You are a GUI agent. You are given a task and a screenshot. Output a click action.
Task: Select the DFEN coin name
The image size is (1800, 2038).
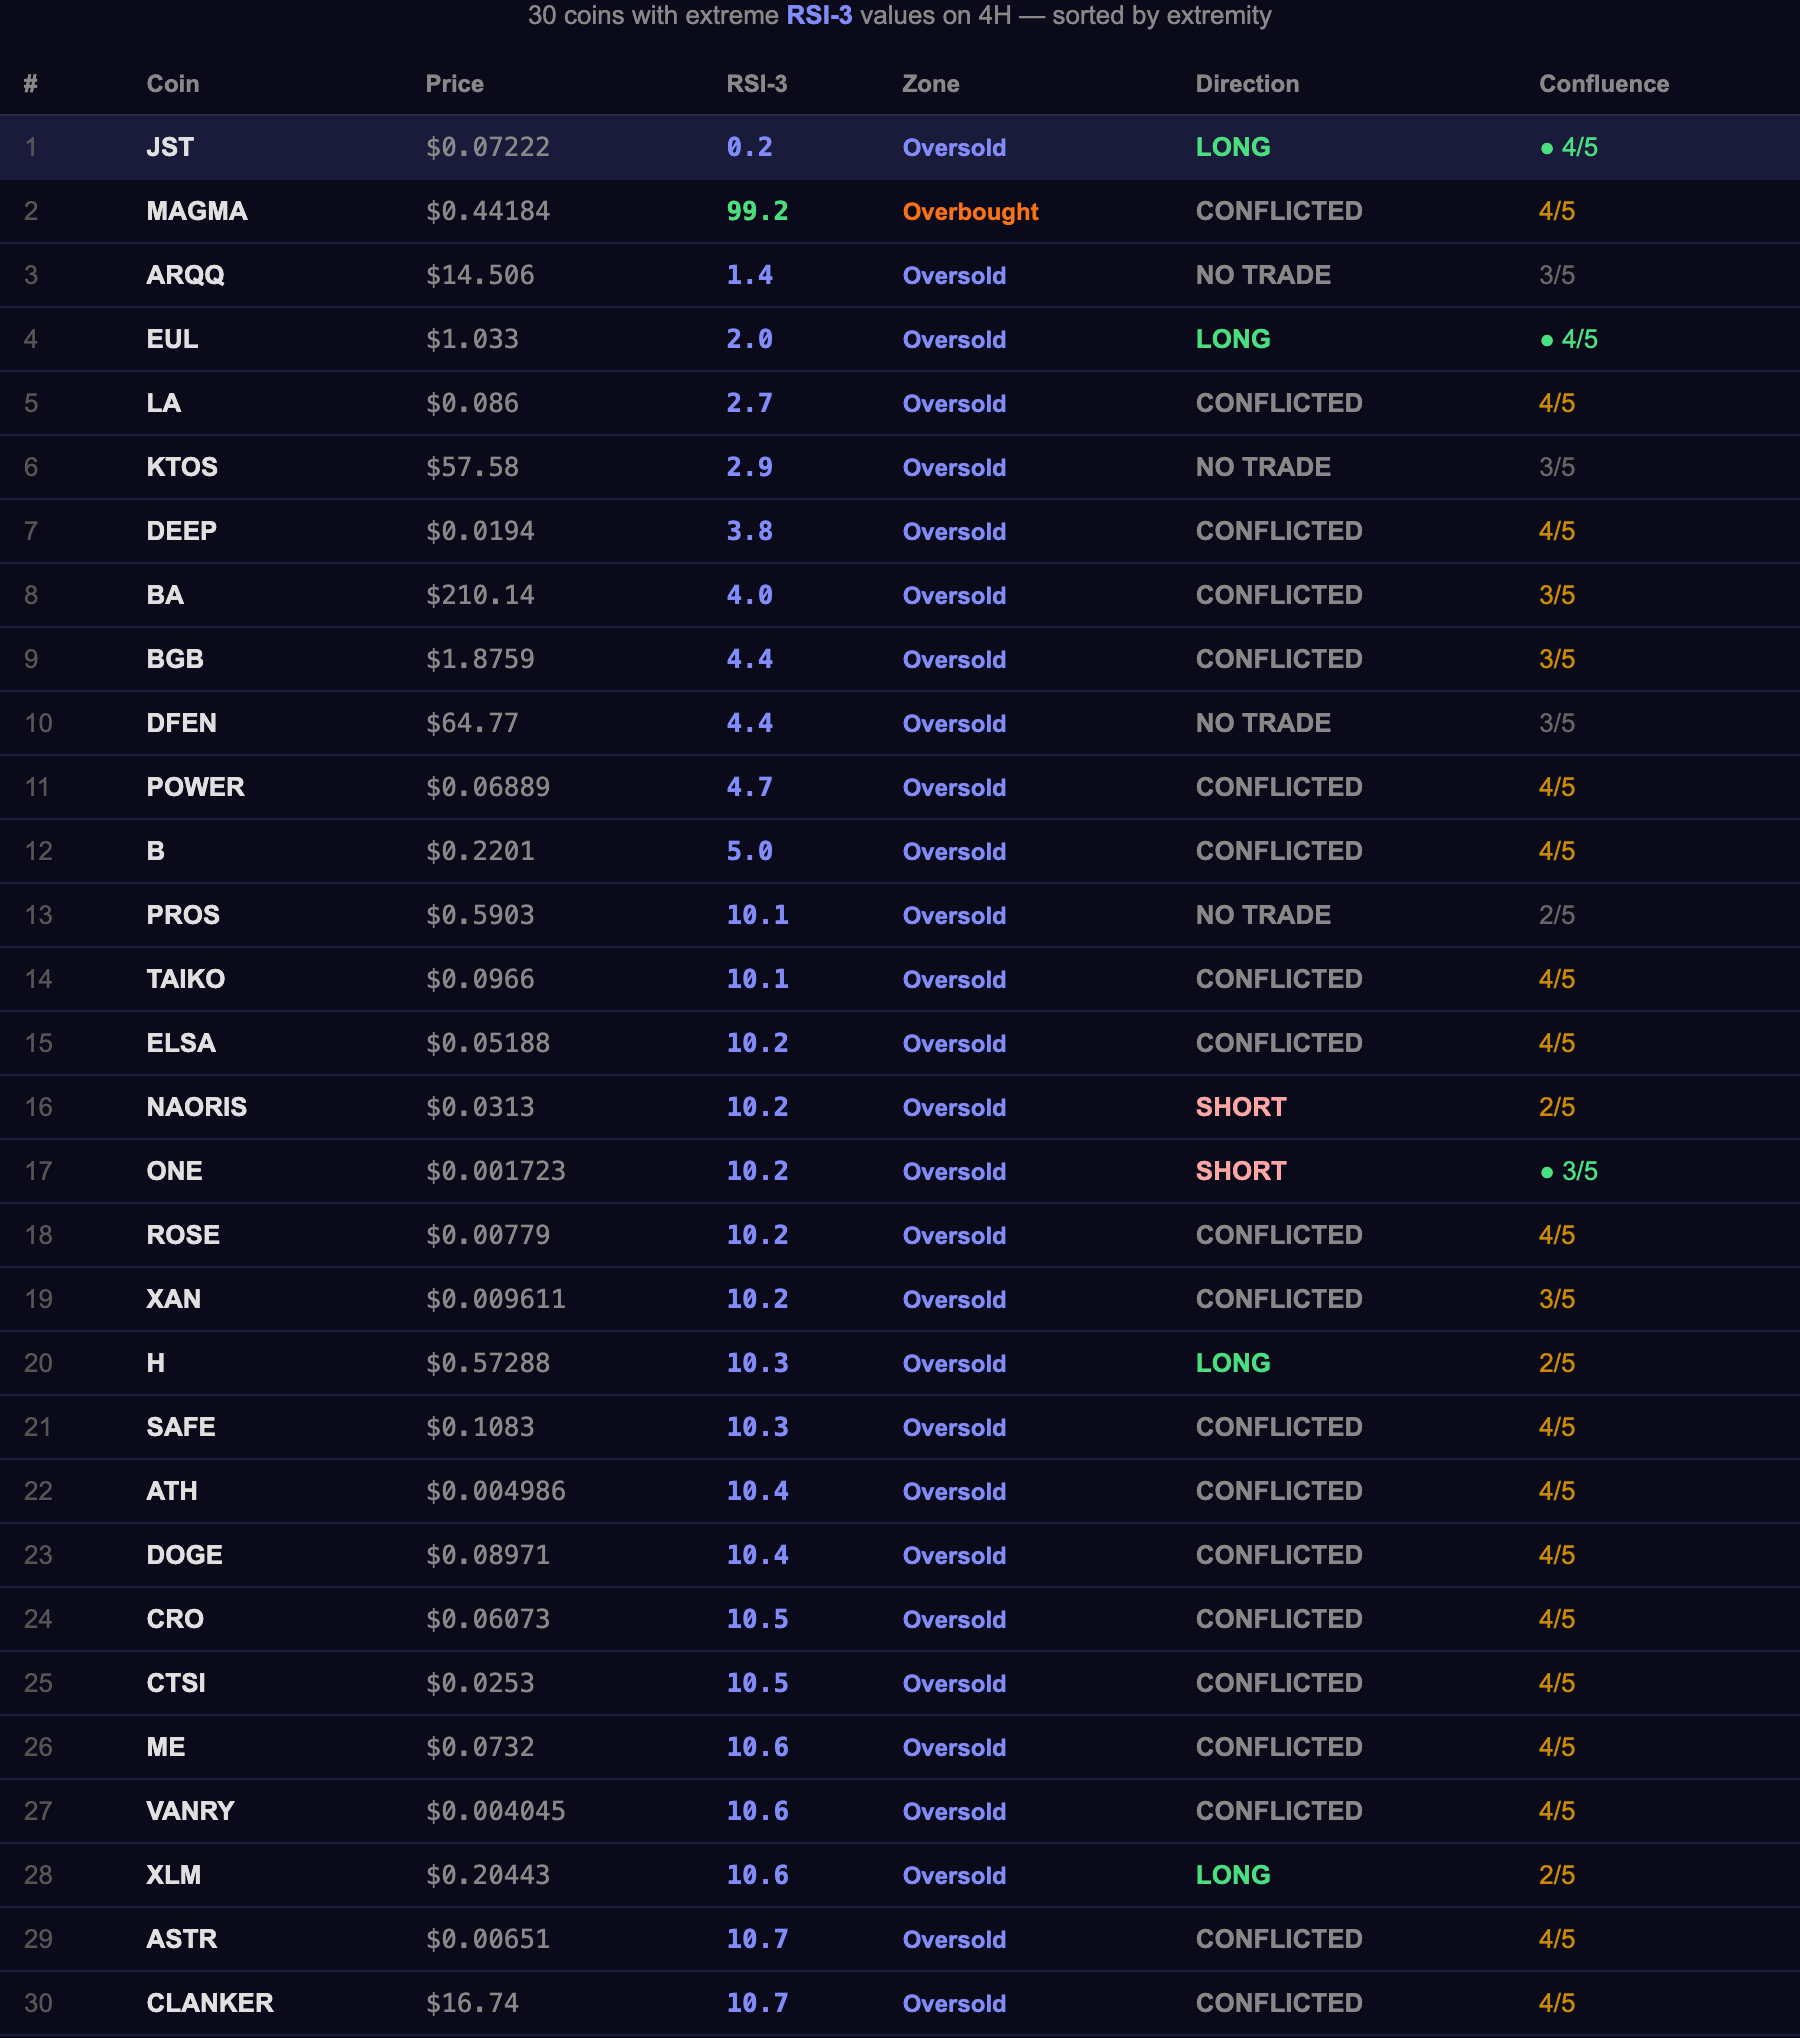coord(181,724)
